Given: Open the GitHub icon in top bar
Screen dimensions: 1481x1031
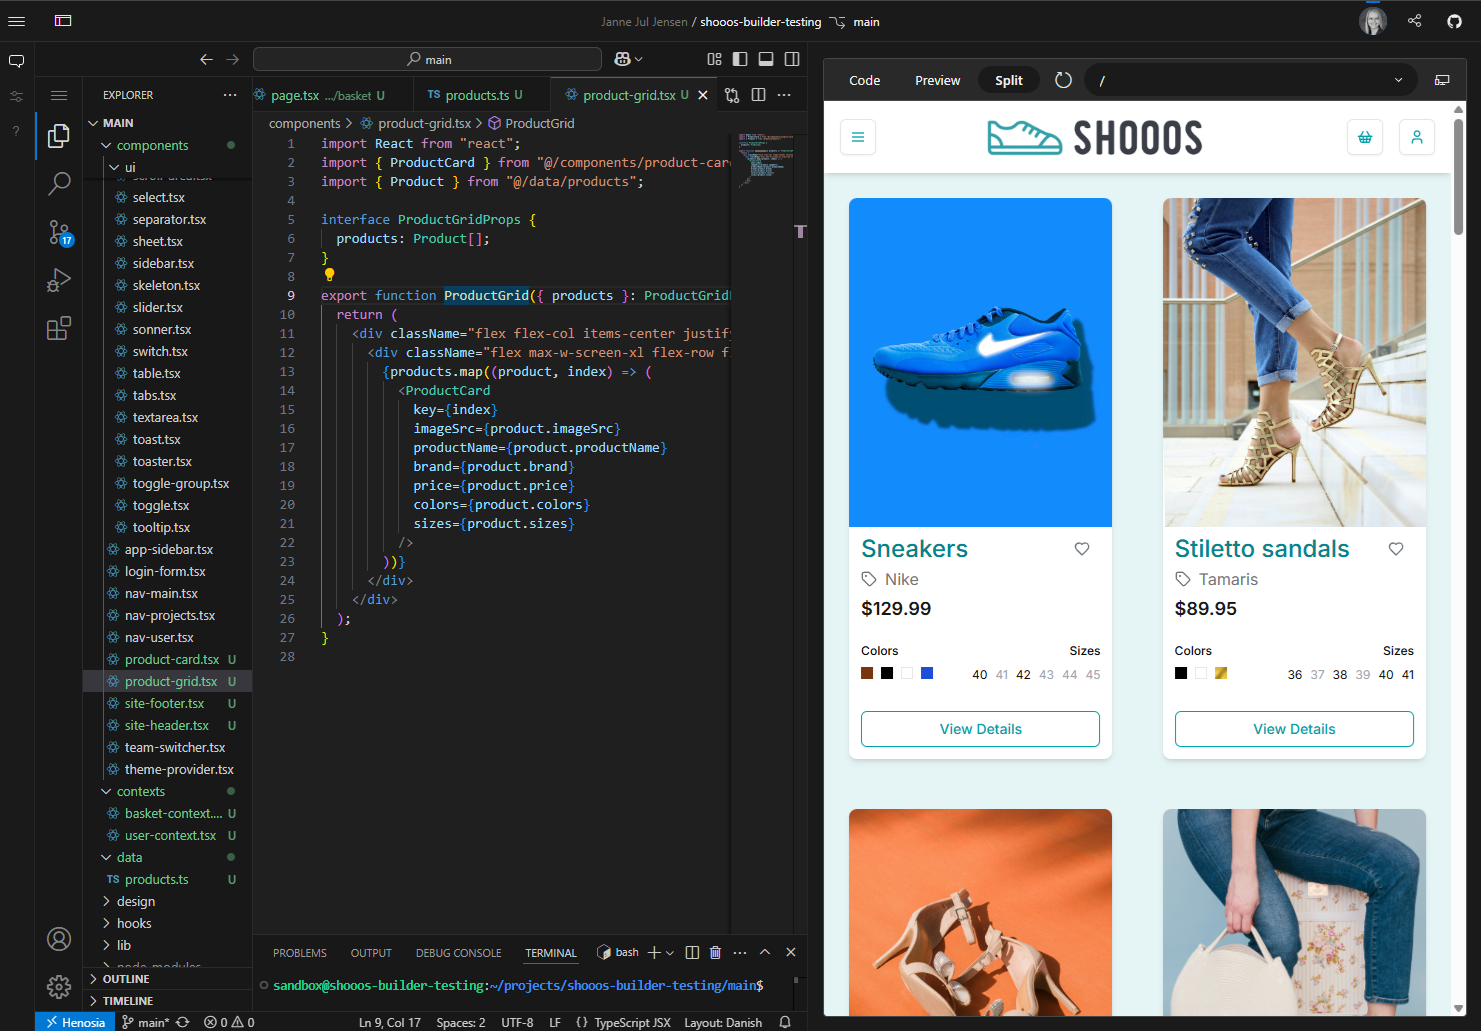Looking at the screenshot, I should [1454, 21].
